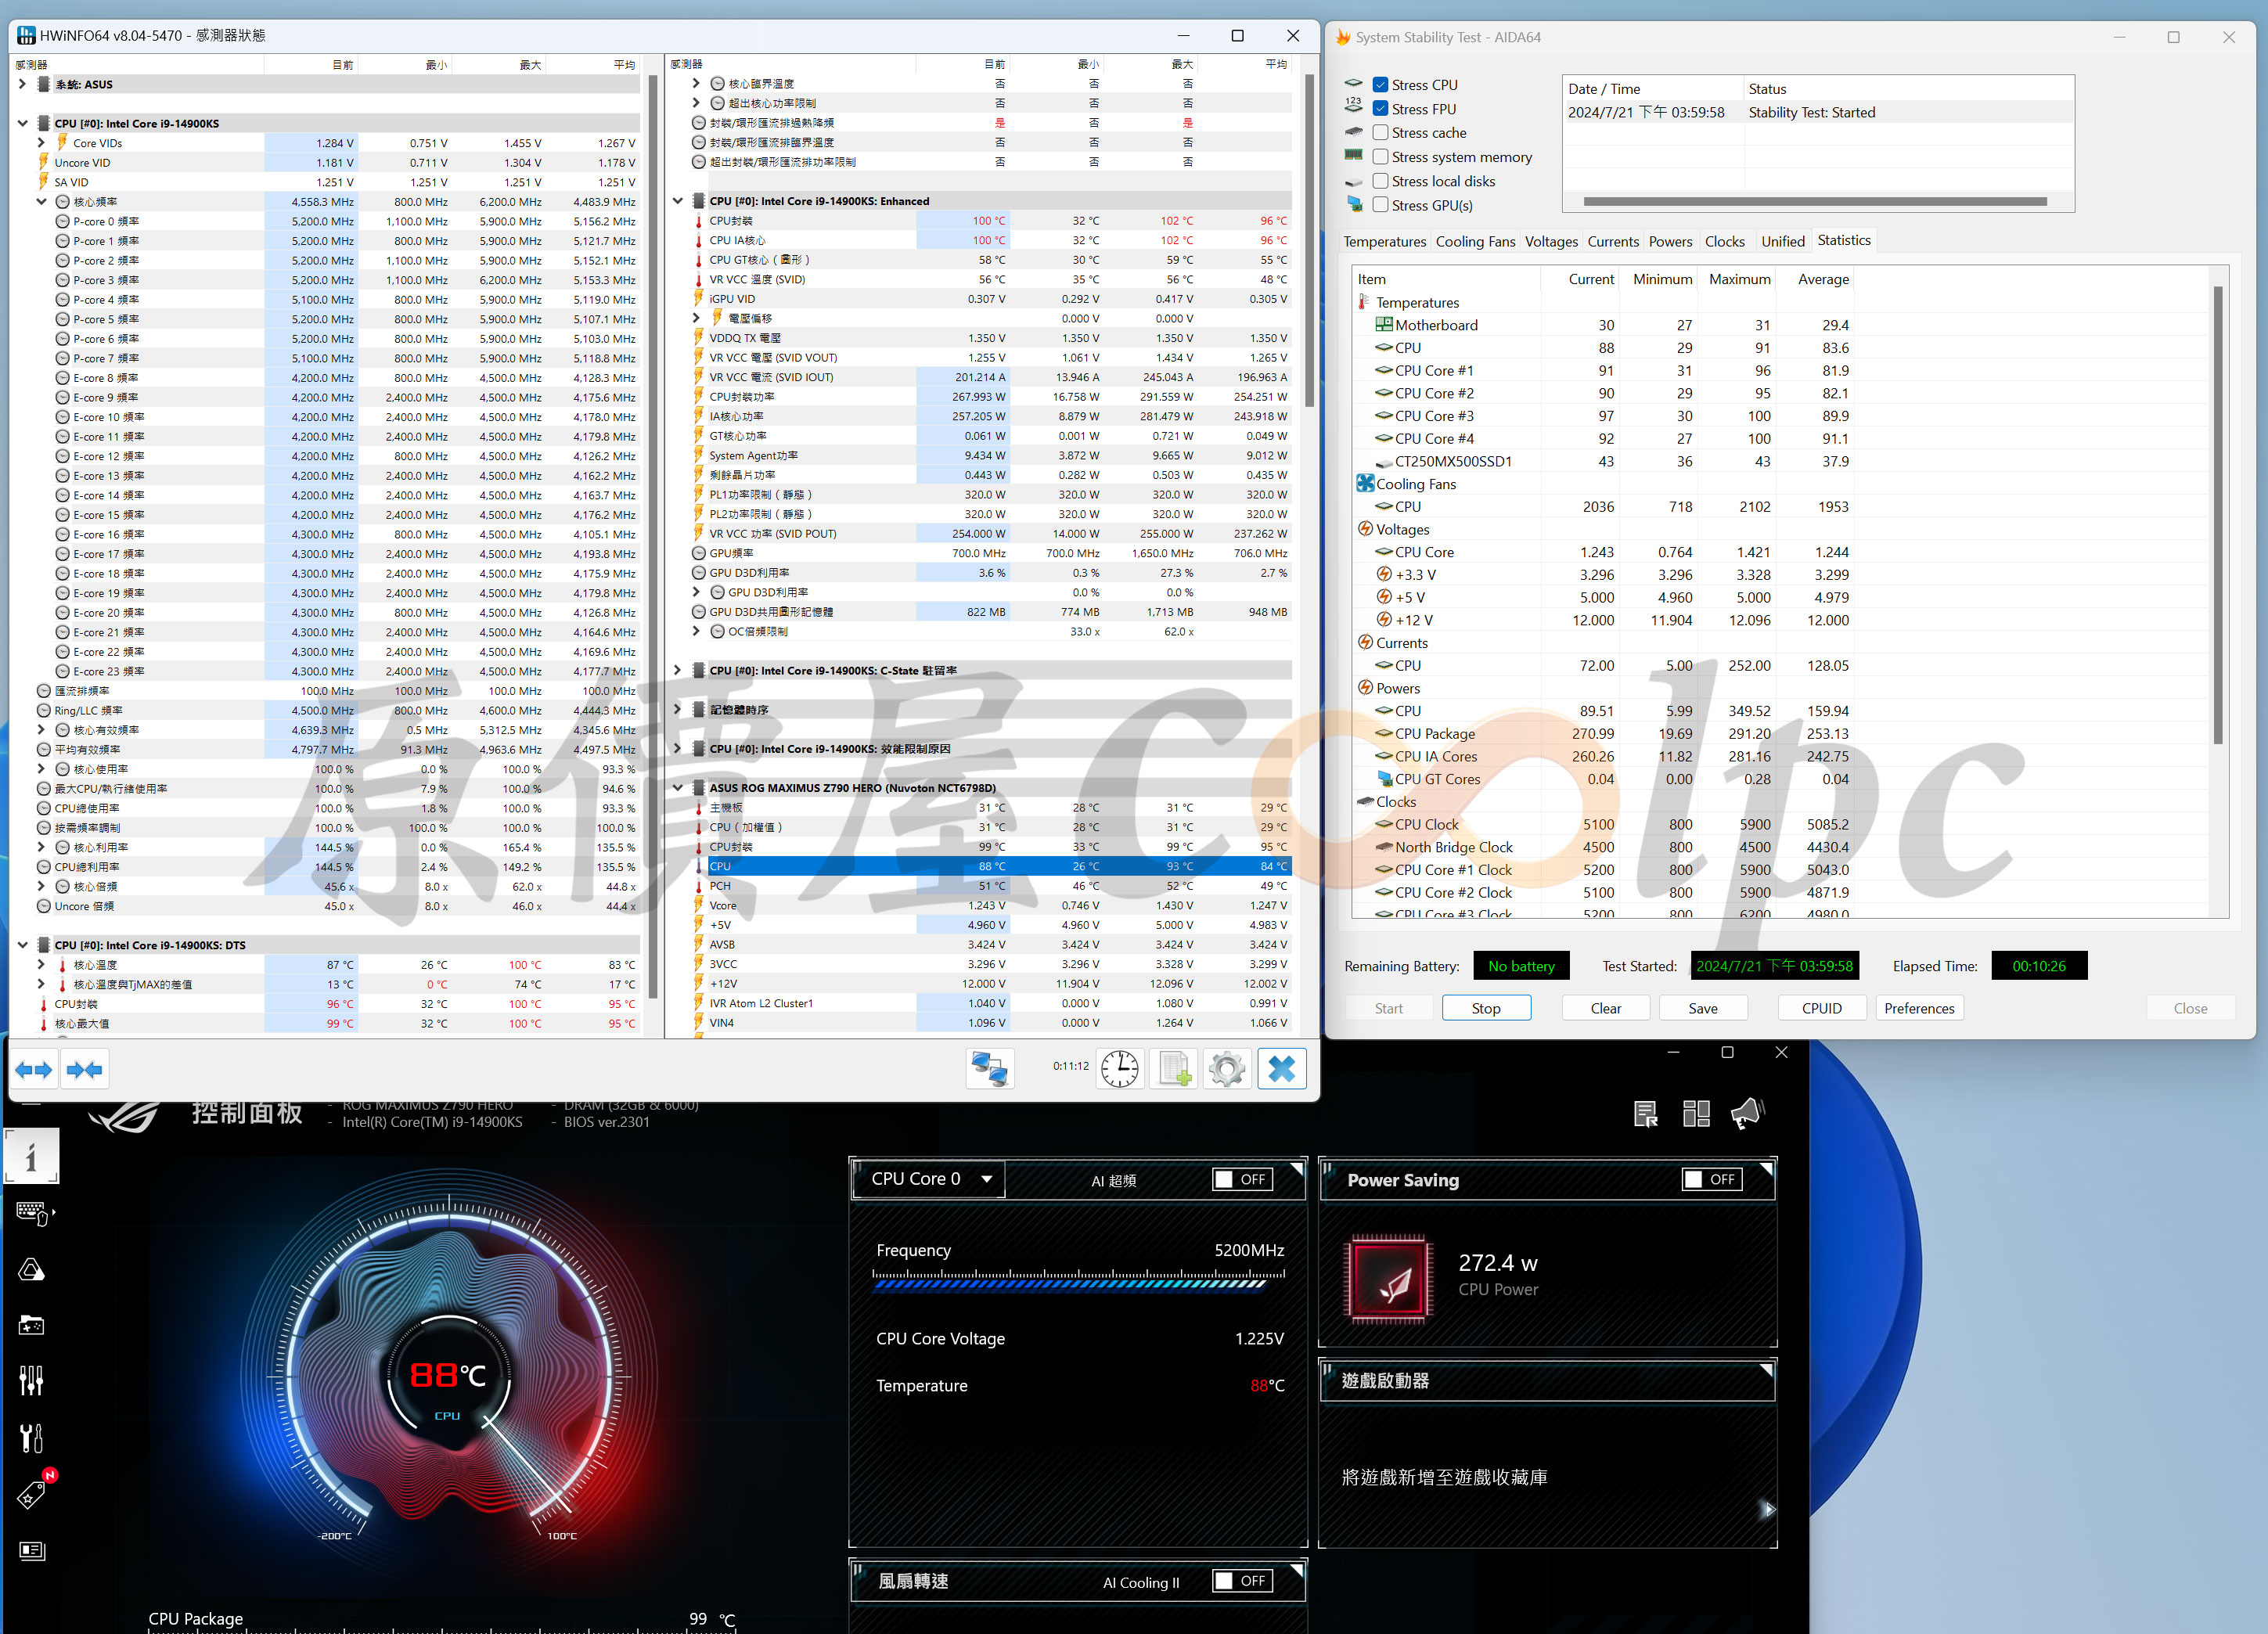
Task: Click HWiNFO shrink columns arrows icon
Action: point(84,1070)
